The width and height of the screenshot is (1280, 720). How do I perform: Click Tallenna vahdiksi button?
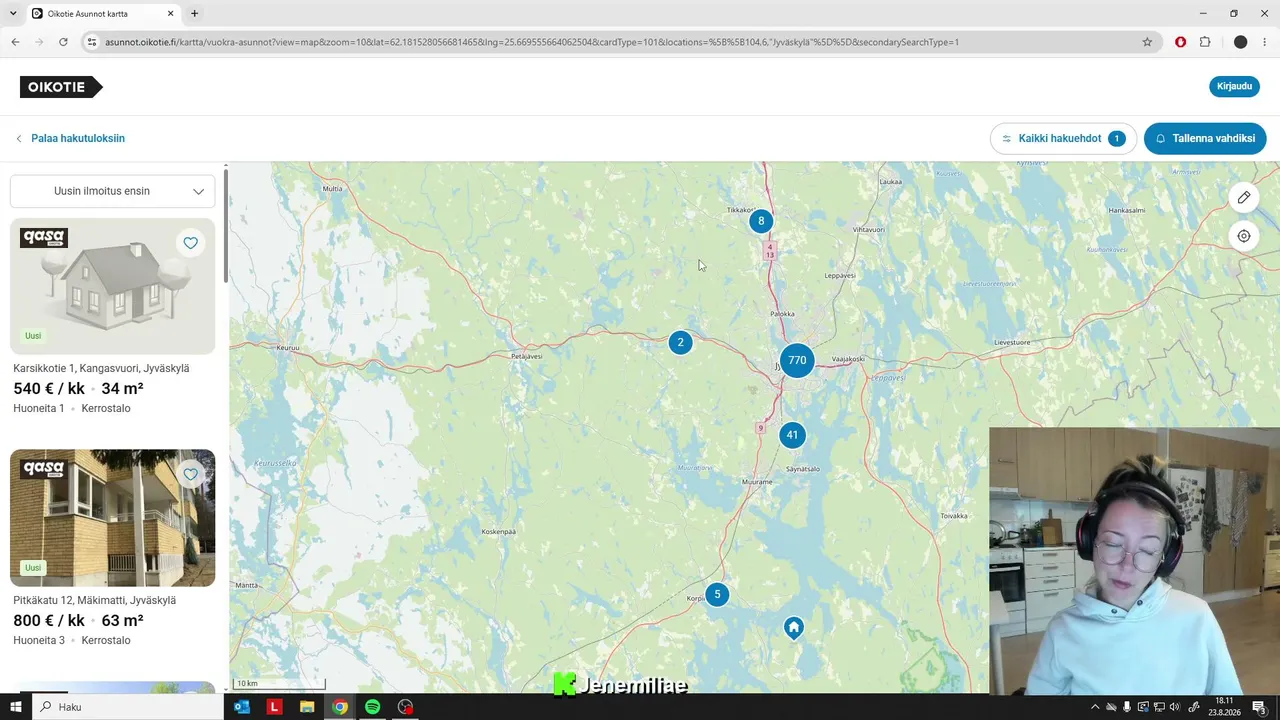point(1205,139)
